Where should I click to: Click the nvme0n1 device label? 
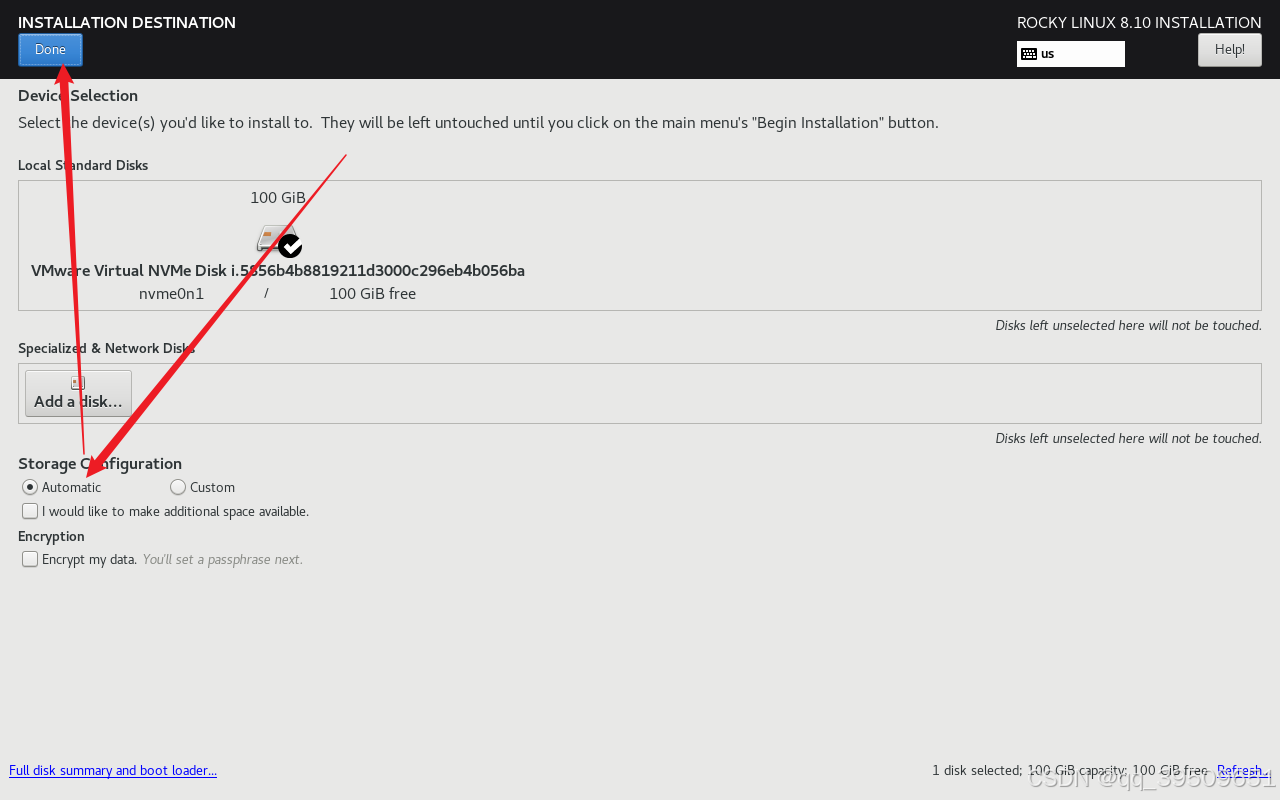pyautogui.click(x=171, y=294)
